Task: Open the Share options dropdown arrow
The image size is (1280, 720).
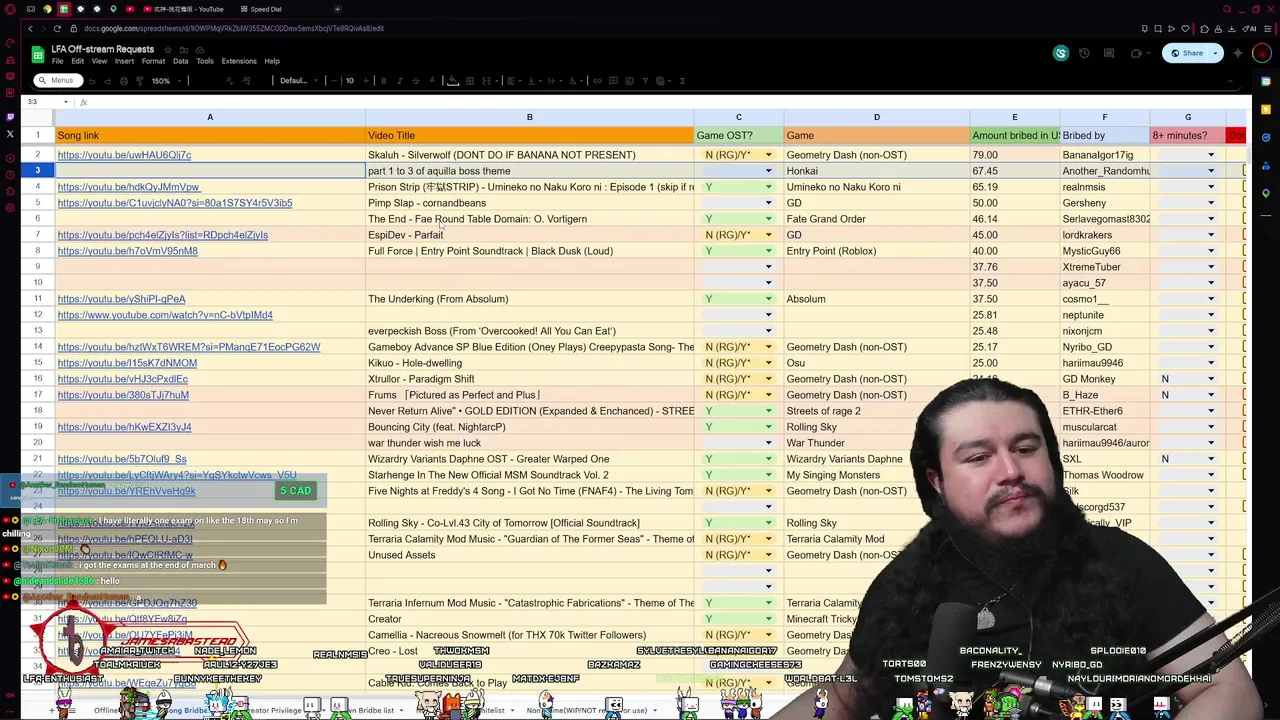Action: click(x=1215, y=53)
